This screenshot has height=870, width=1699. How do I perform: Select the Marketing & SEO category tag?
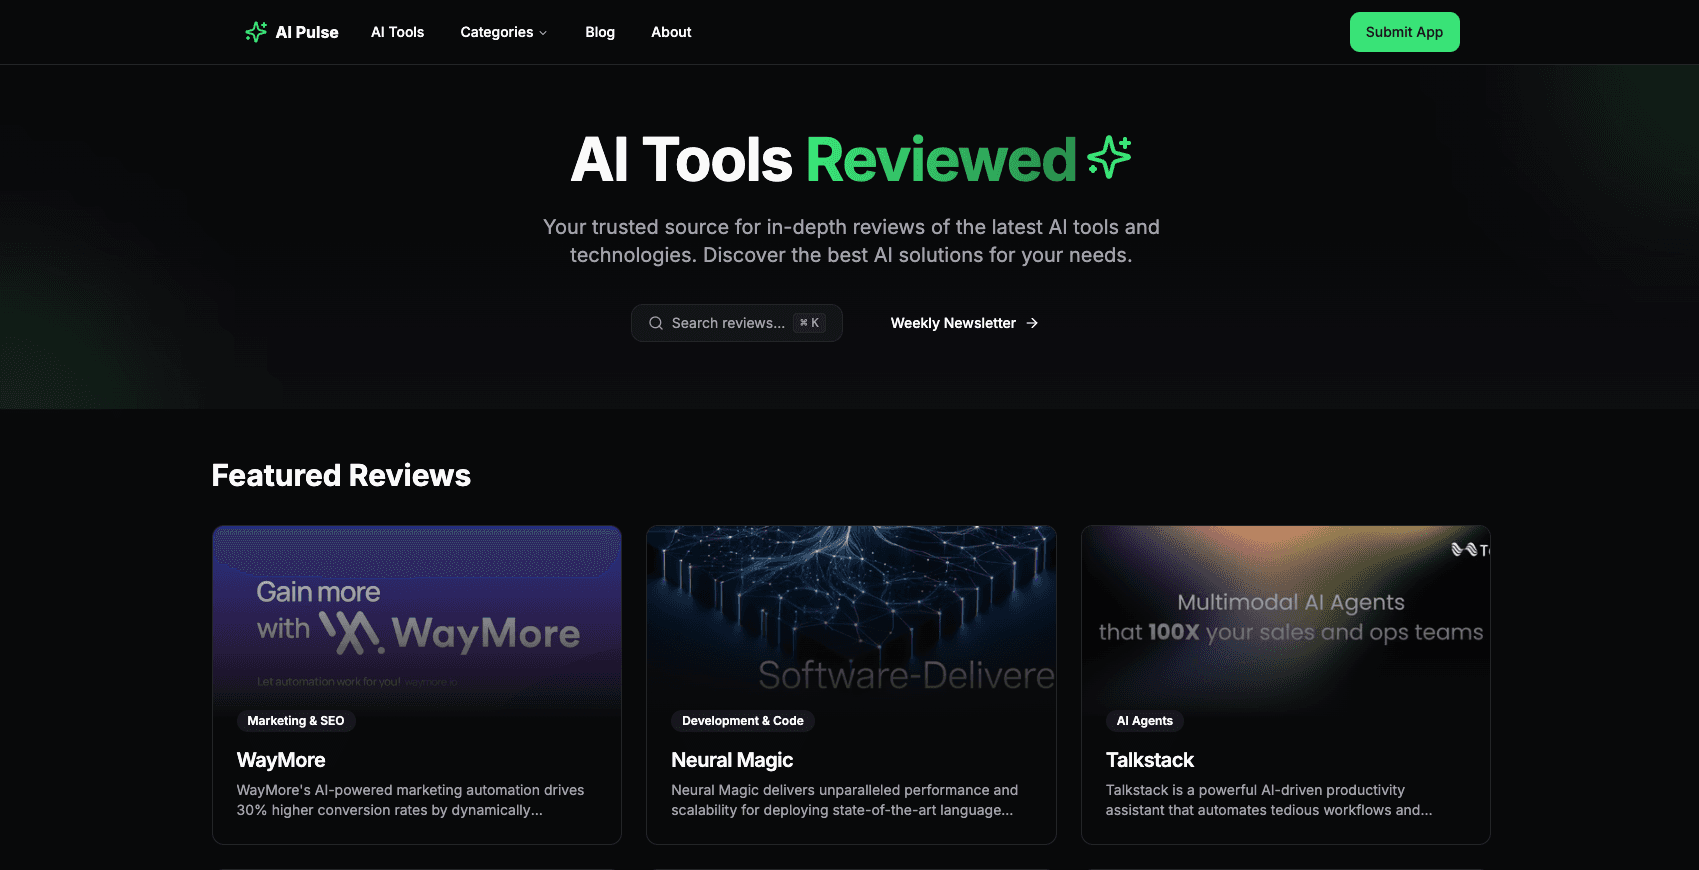point(296,721)
